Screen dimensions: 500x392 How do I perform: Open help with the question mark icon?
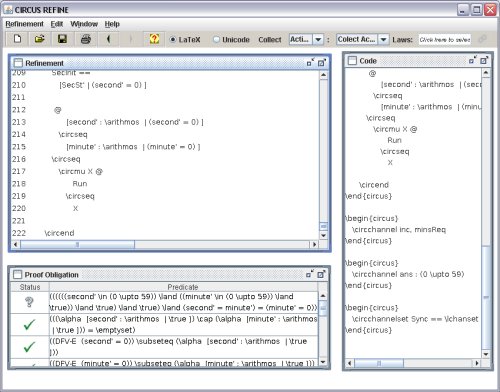[x=154, y=39]
